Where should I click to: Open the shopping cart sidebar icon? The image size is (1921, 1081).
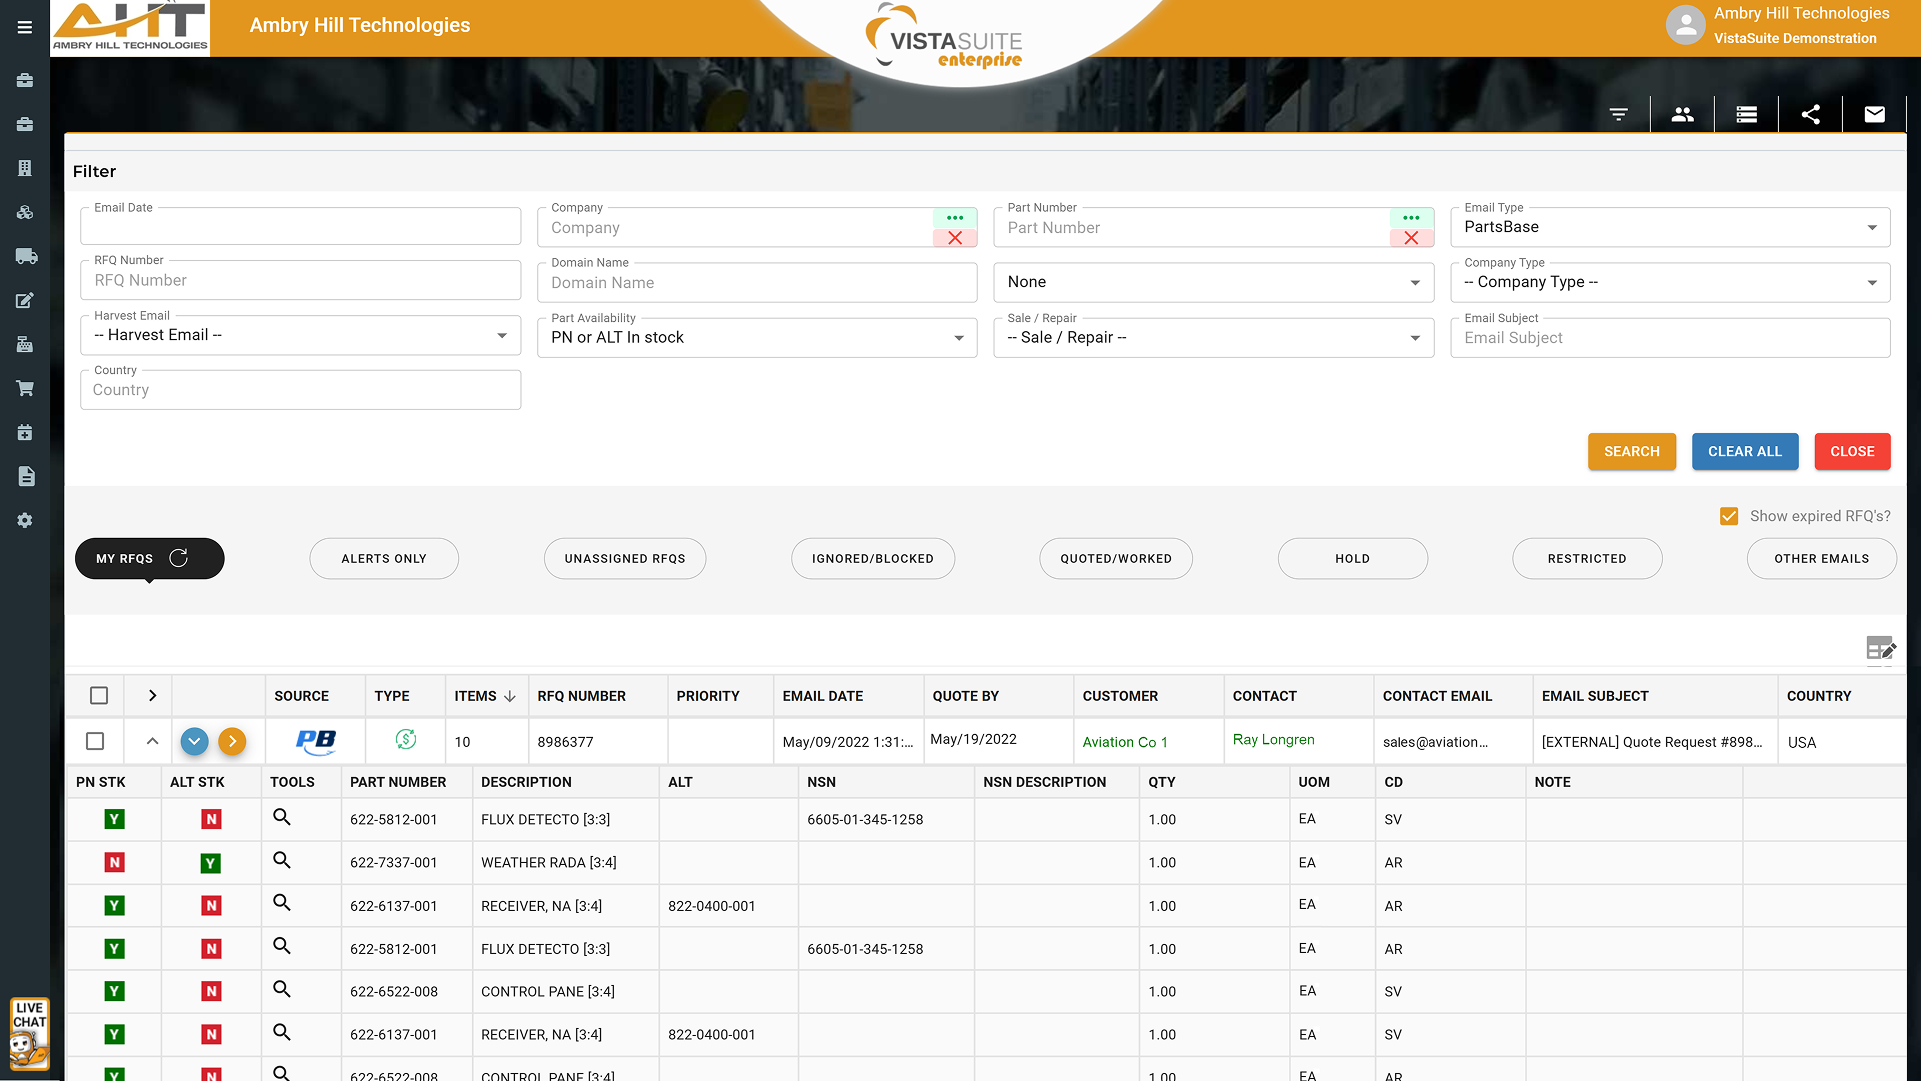[x=25, y=388]
